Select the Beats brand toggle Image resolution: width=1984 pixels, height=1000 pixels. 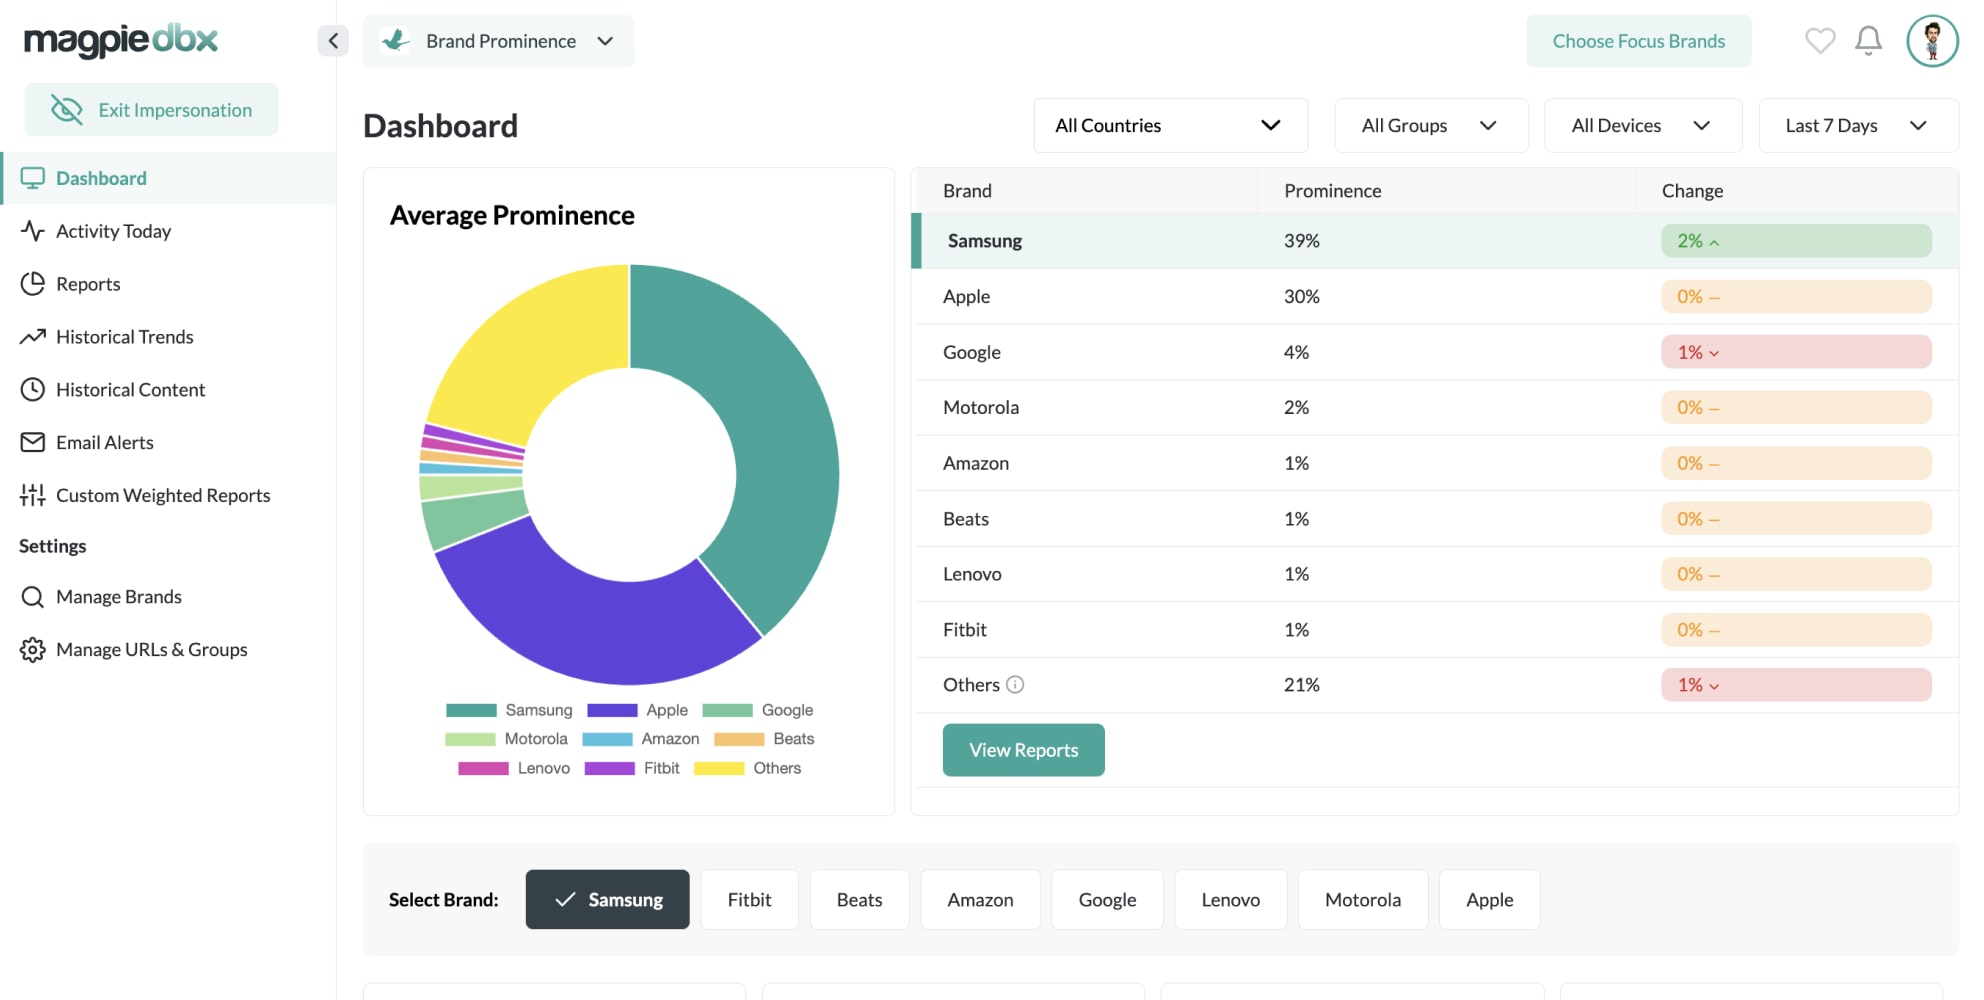click(x=859, y=900)
